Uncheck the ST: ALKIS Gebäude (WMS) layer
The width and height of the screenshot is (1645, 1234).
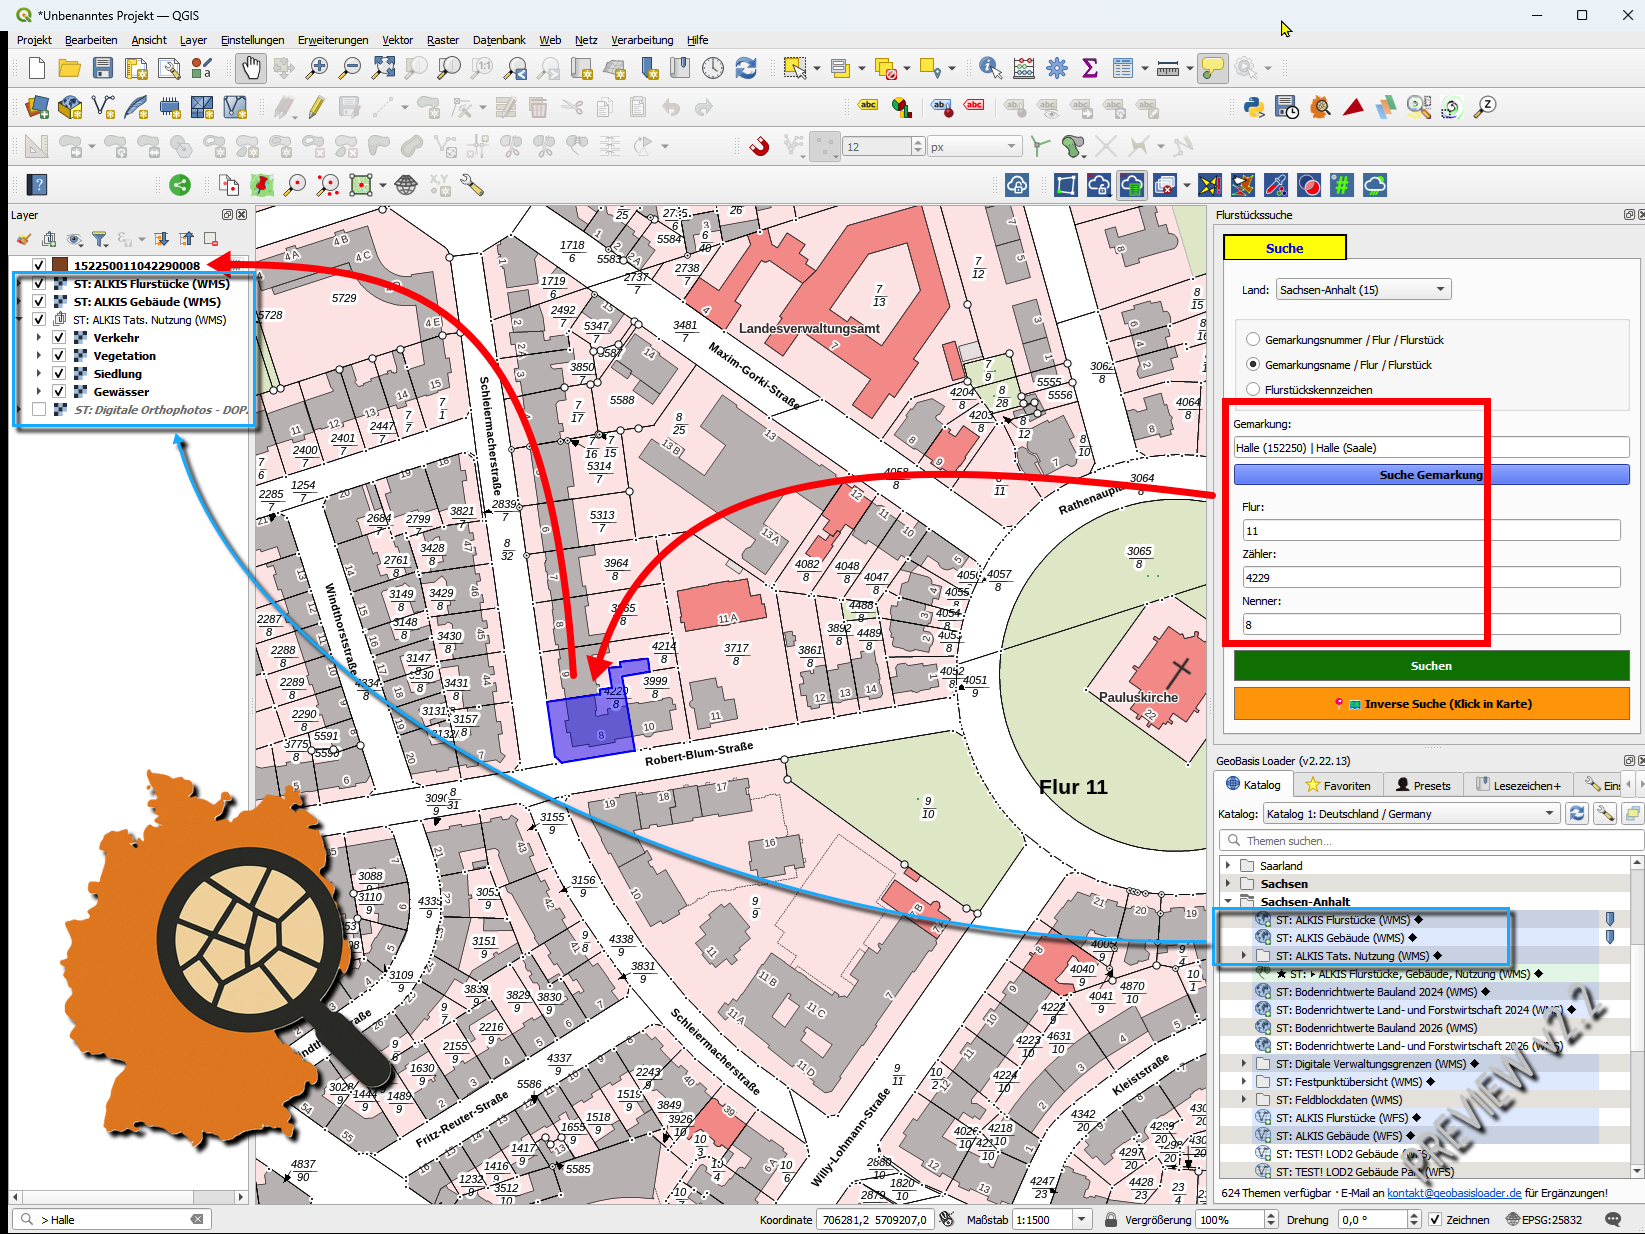tap(39, 302)
